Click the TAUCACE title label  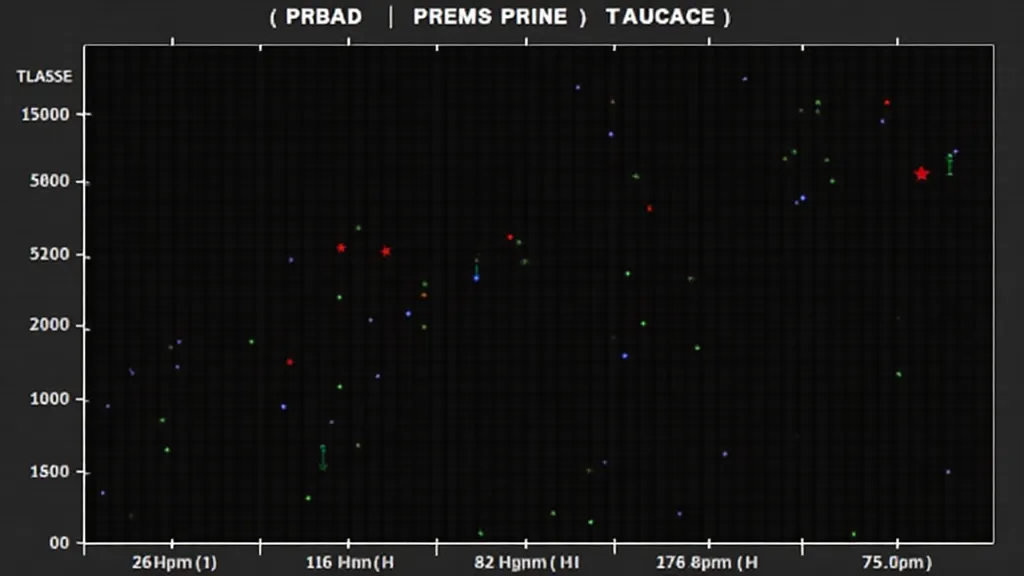[x=660, y=16]
